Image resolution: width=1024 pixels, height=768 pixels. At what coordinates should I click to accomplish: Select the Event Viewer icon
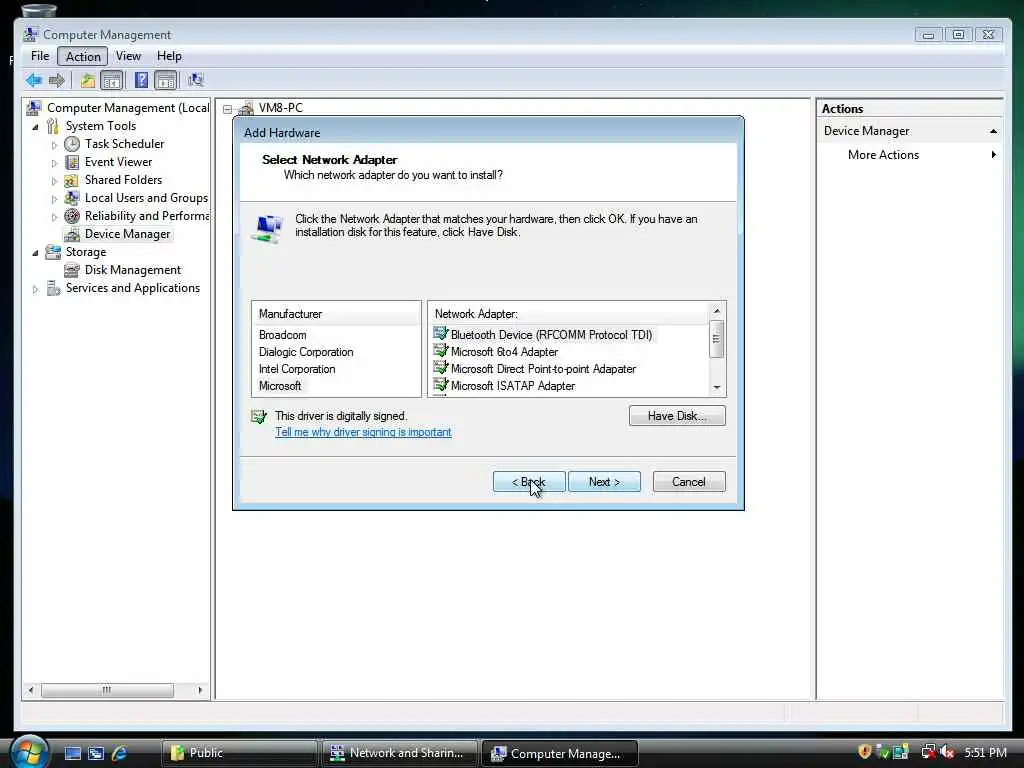72,162
